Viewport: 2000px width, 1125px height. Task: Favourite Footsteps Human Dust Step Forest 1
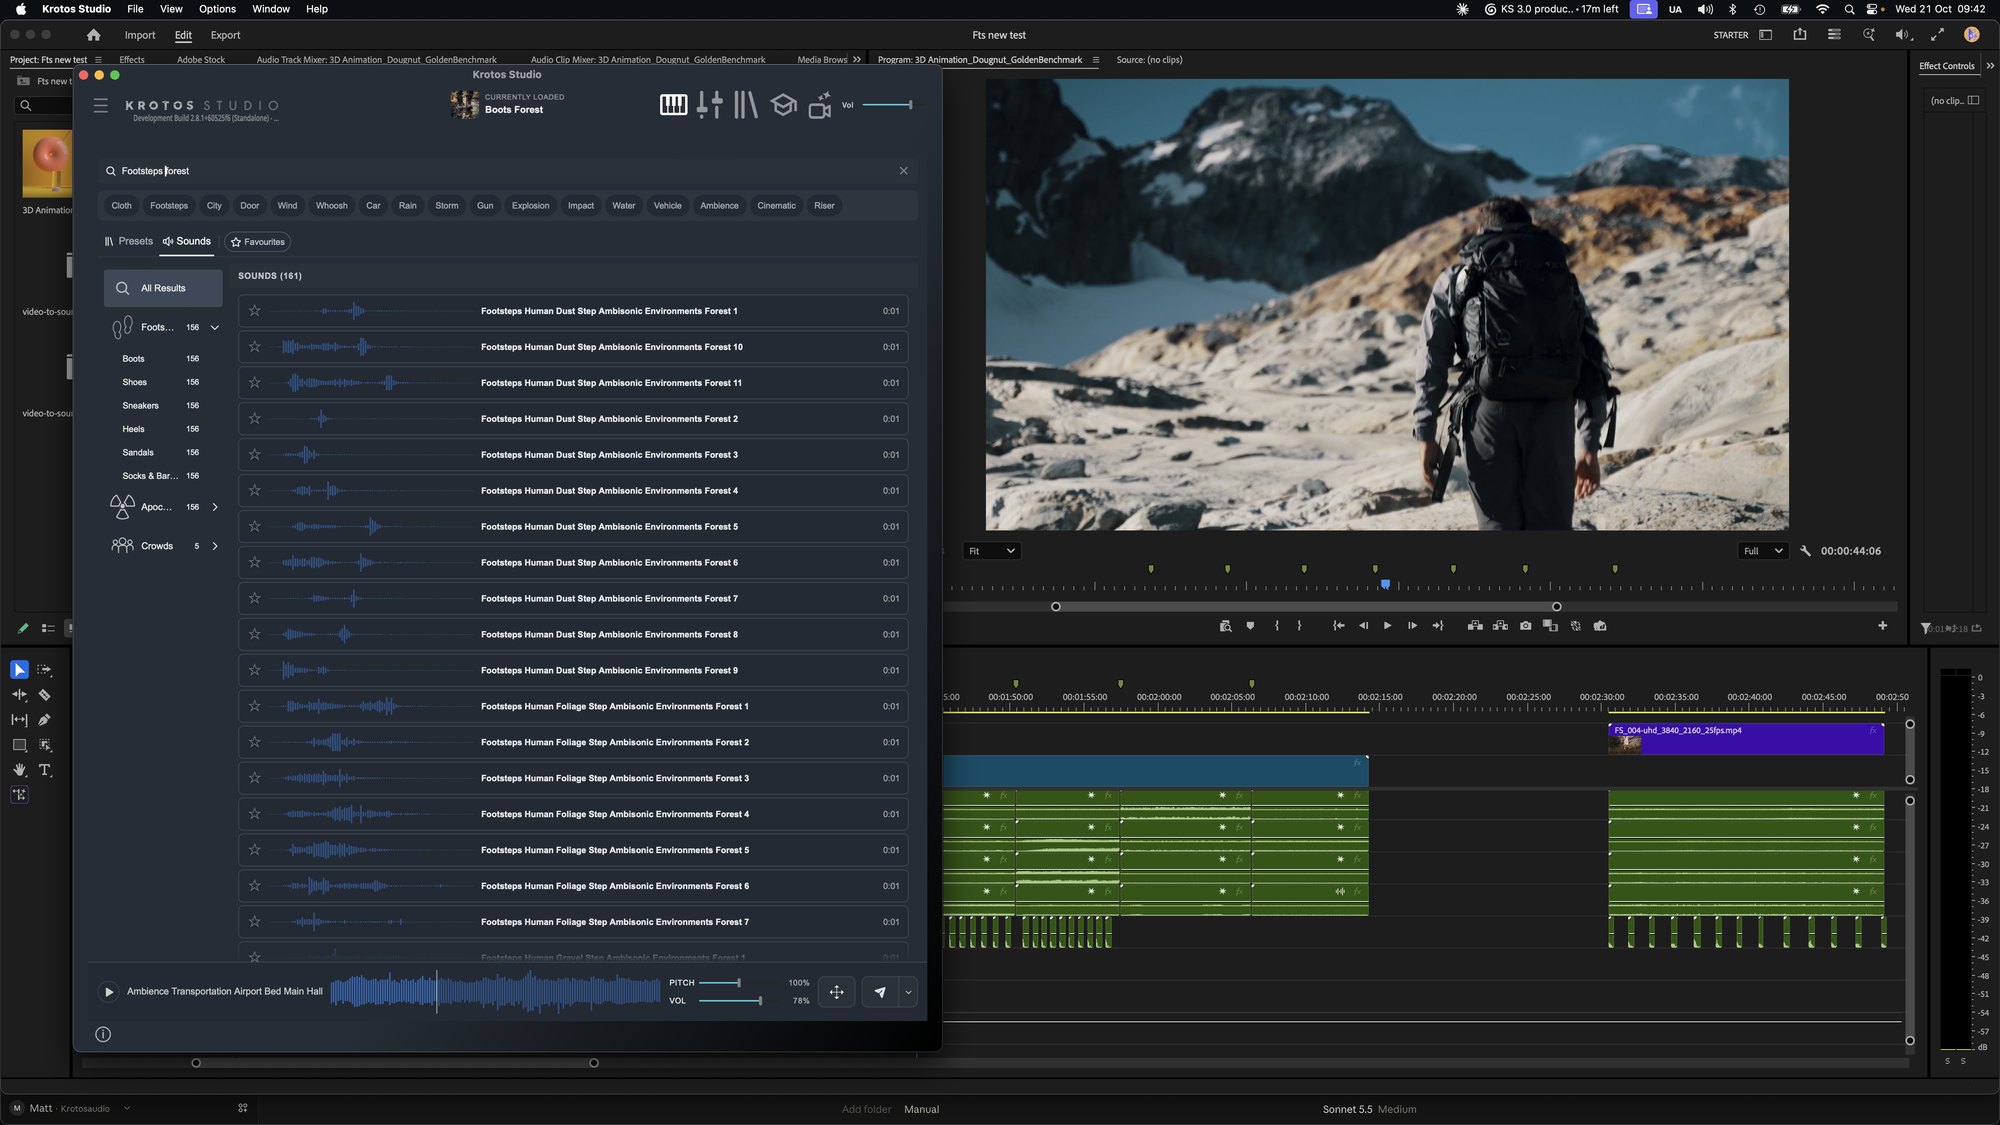(x=255, y=311)
